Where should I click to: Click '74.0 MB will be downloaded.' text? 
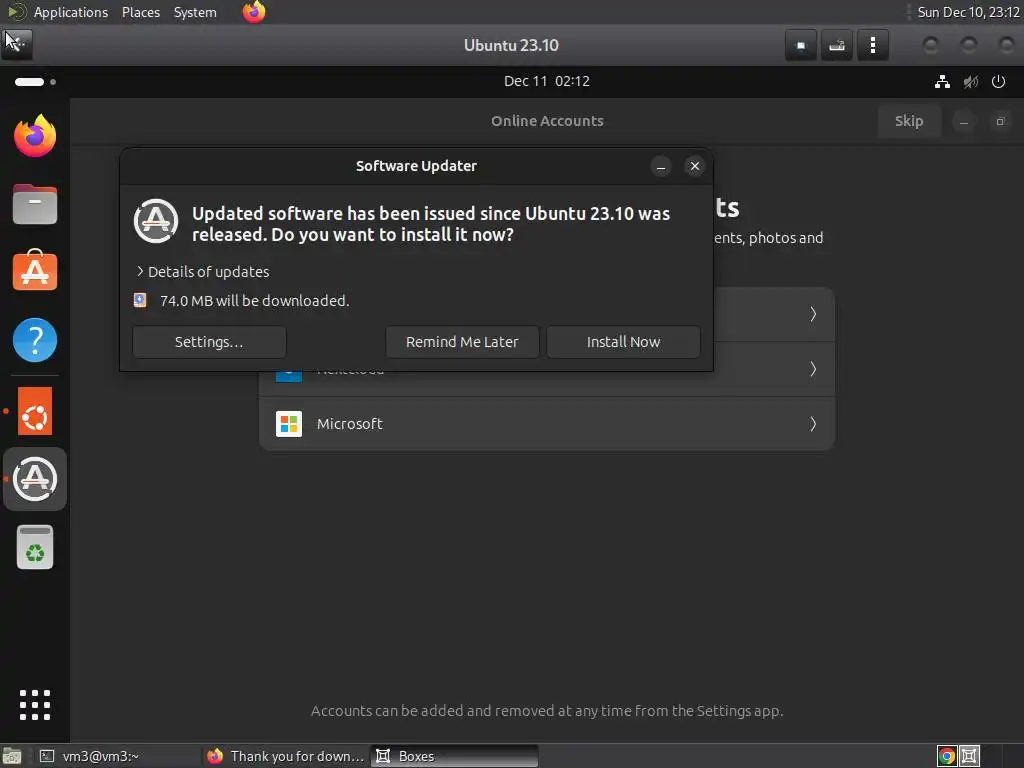255,300
